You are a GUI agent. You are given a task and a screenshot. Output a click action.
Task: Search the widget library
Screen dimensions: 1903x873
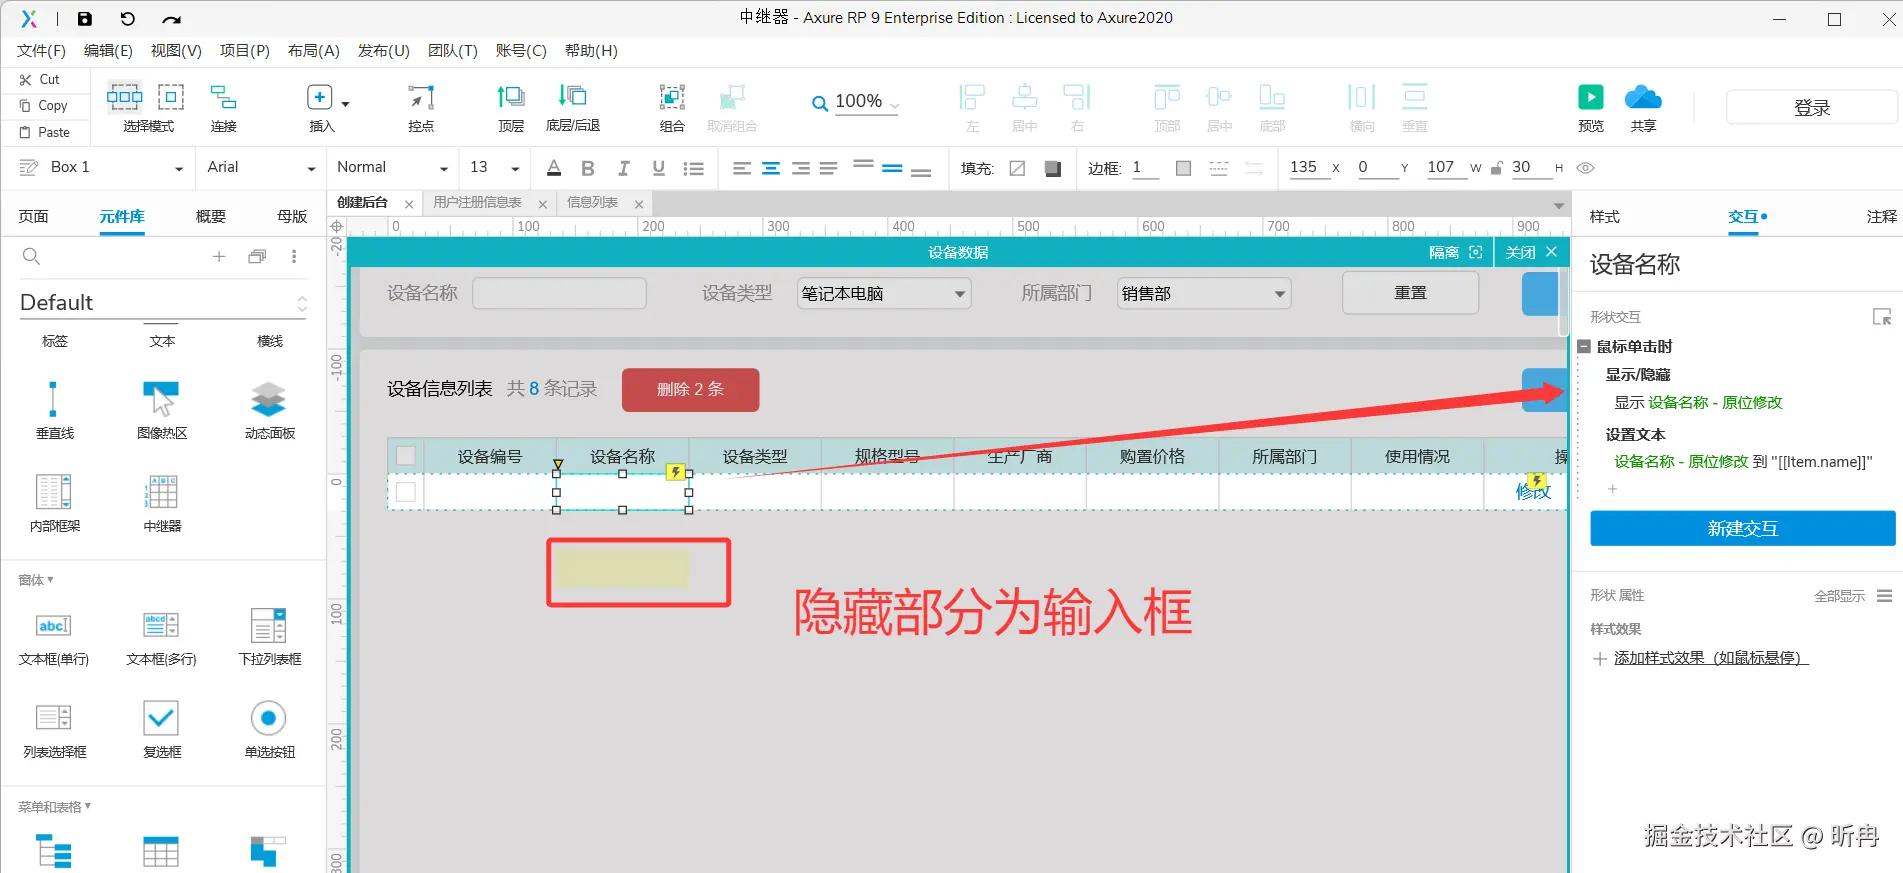click(x=31, y=257)
